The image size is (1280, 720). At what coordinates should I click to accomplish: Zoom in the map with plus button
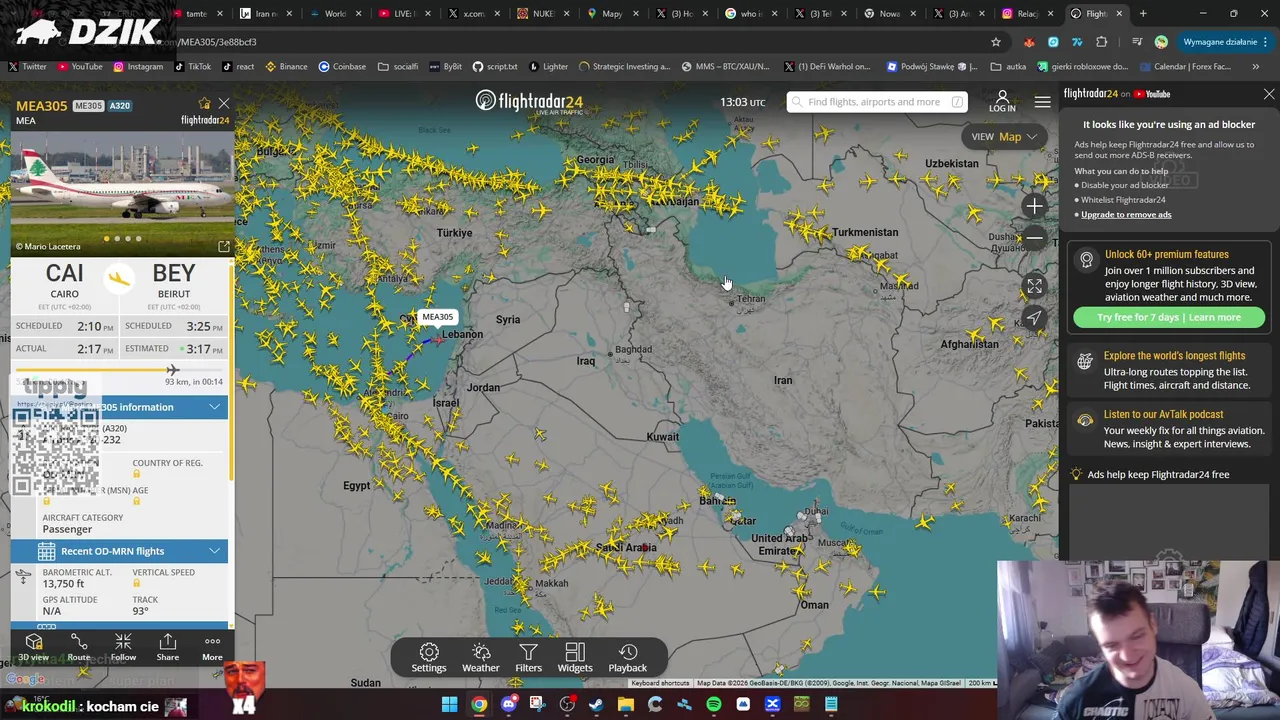pyautogui.click(x=1034, y=206)
